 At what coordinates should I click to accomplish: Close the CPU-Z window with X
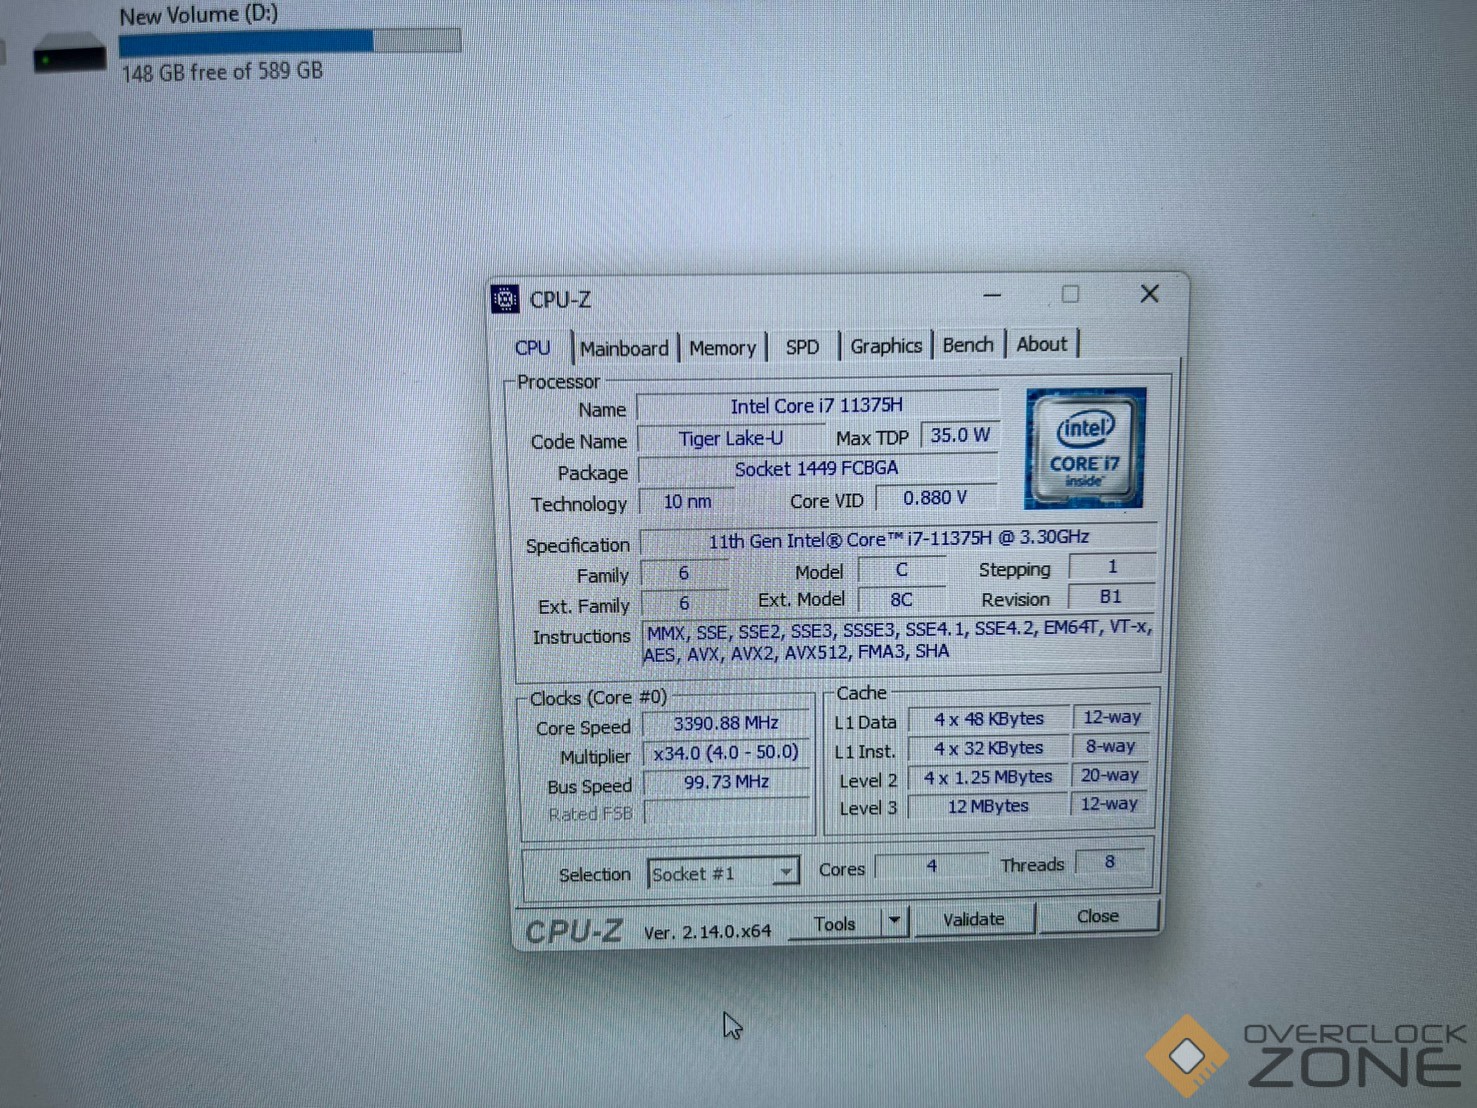point(1149,294)
